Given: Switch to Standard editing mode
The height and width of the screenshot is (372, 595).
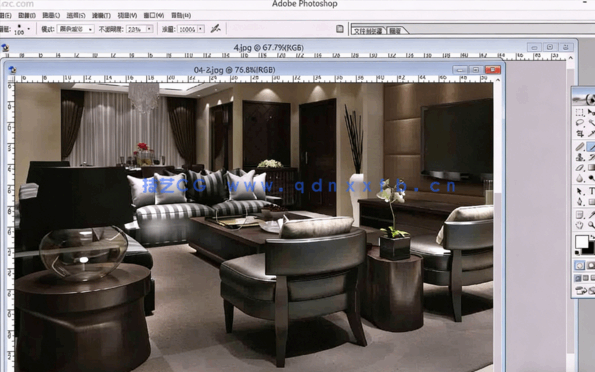Looking at the screenshot, I should (579, 265).
